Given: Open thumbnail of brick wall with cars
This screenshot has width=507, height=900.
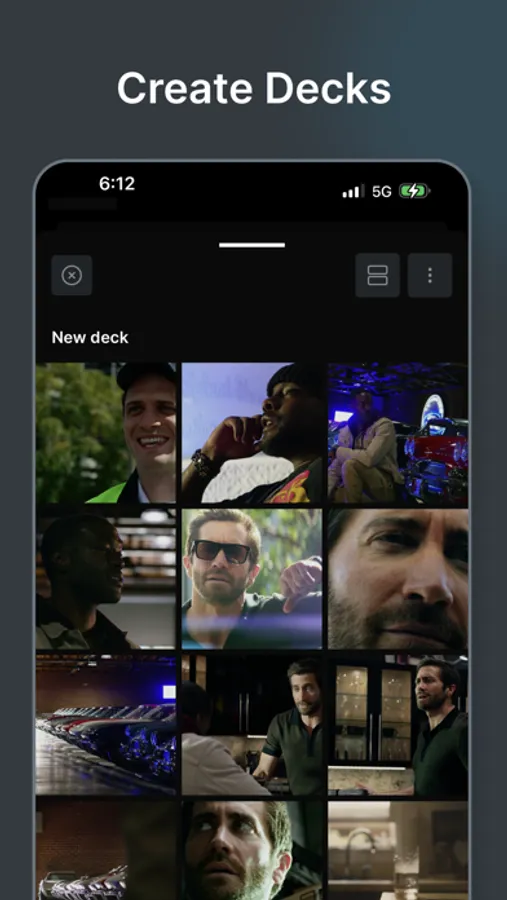Looking at the screenshot, I should tap(106, 851).
